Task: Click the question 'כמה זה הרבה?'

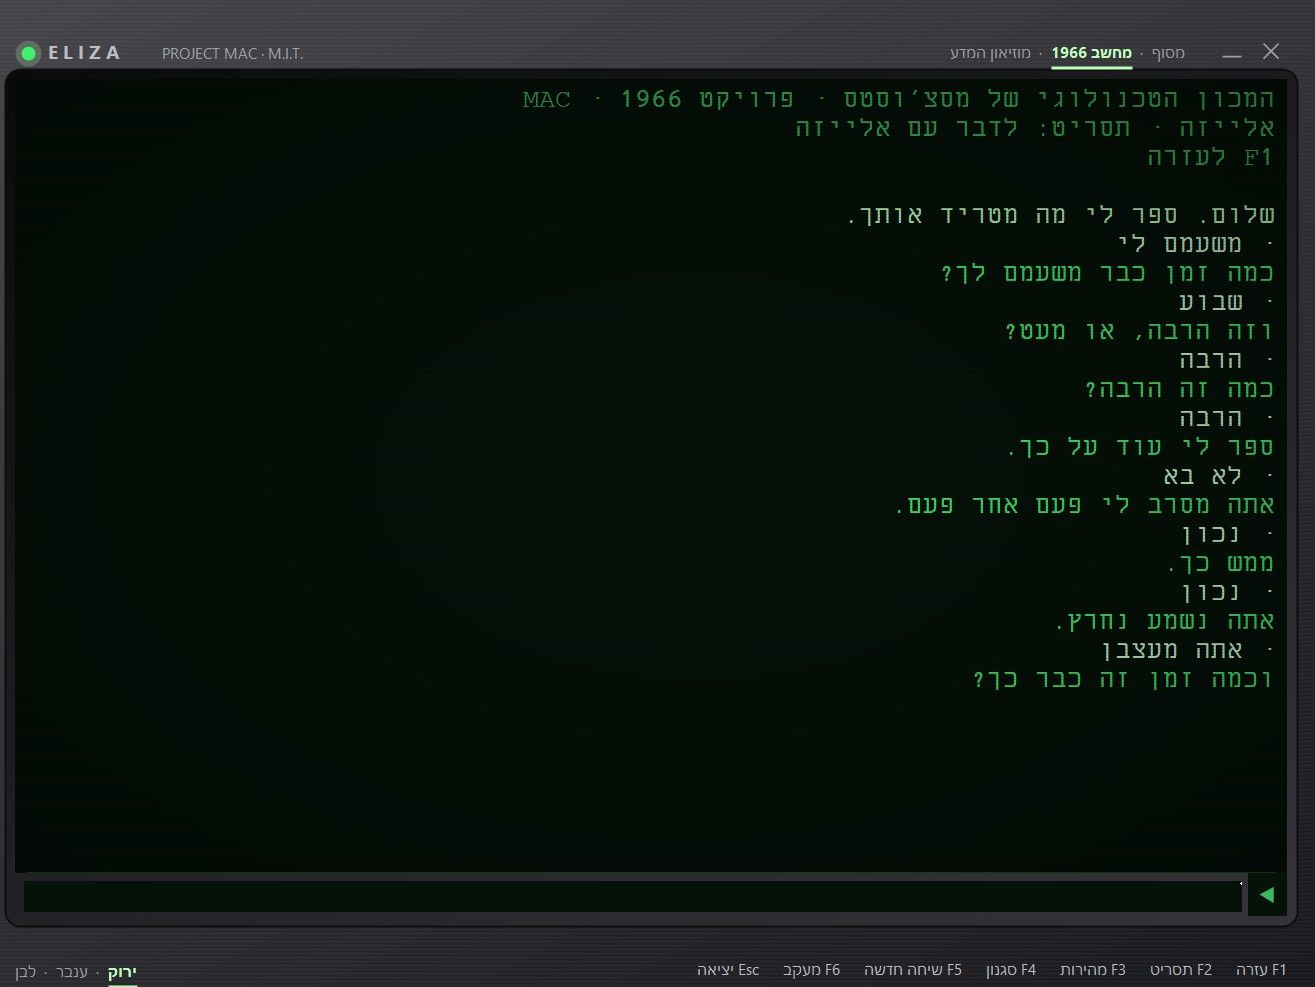Action: pyautogui.click(x=1180, y=389)
